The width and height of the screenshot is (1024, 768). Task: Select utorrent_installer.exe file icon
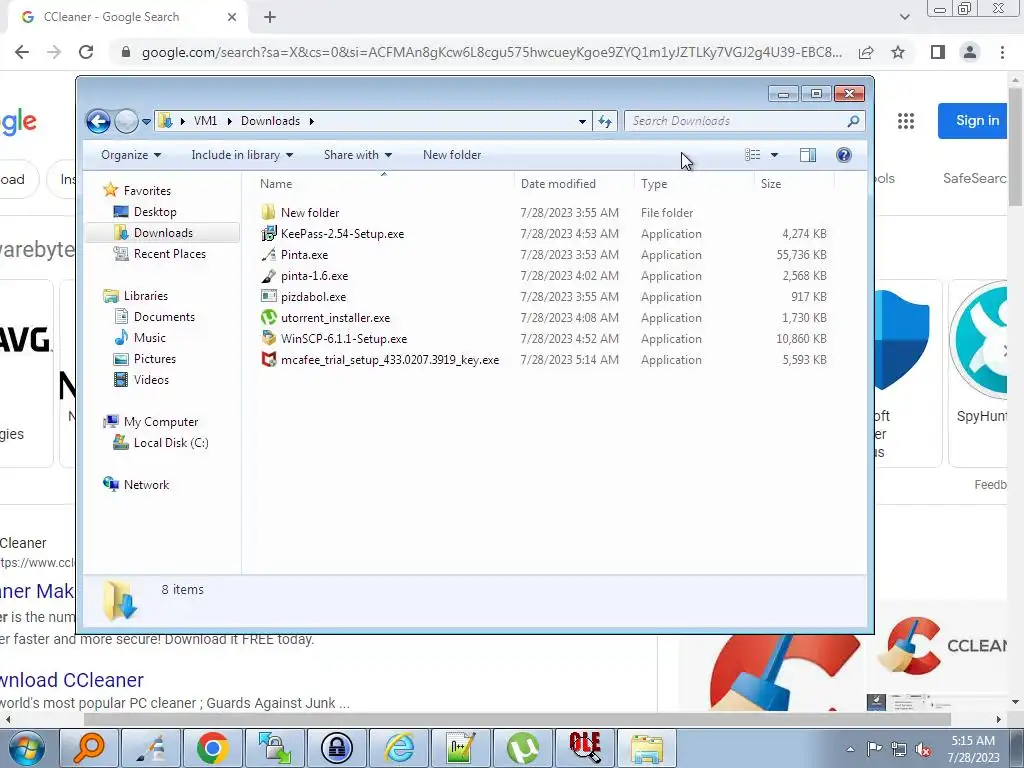point(268,317)
